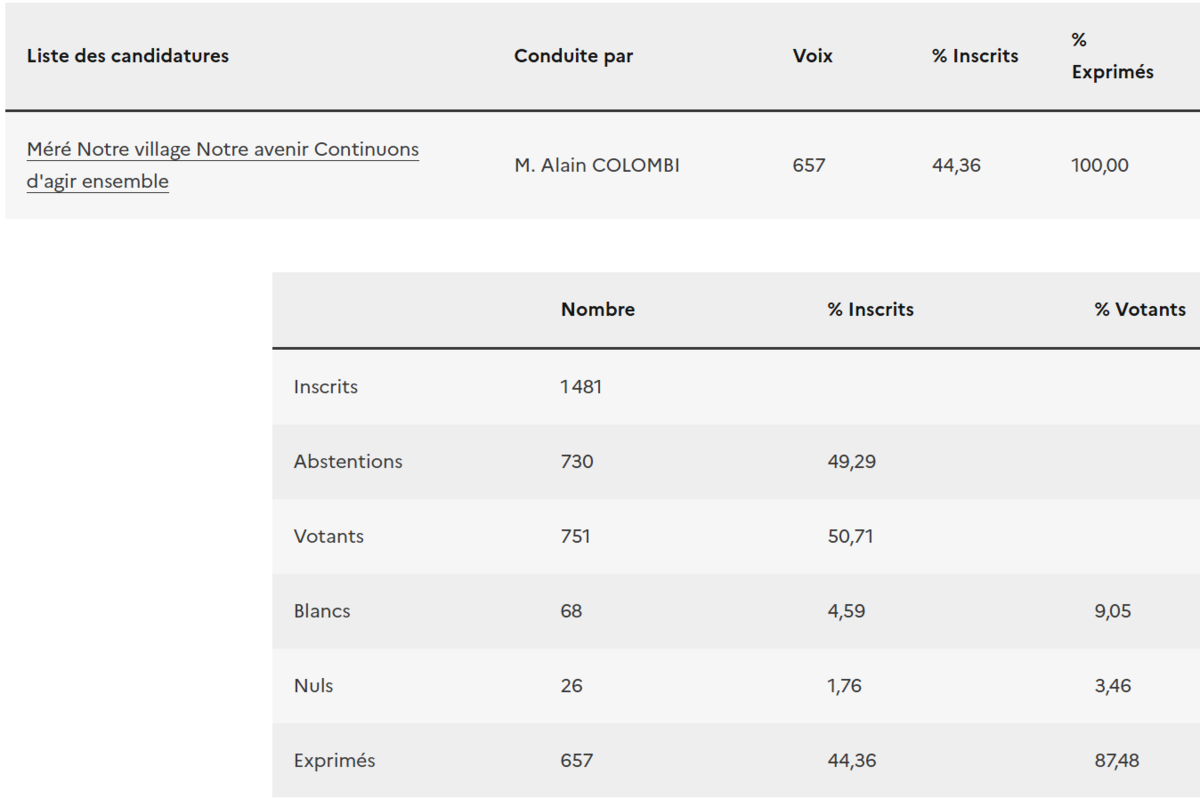
Task: Click the "Nombre" column header
Action: click(x=597, y=310)
